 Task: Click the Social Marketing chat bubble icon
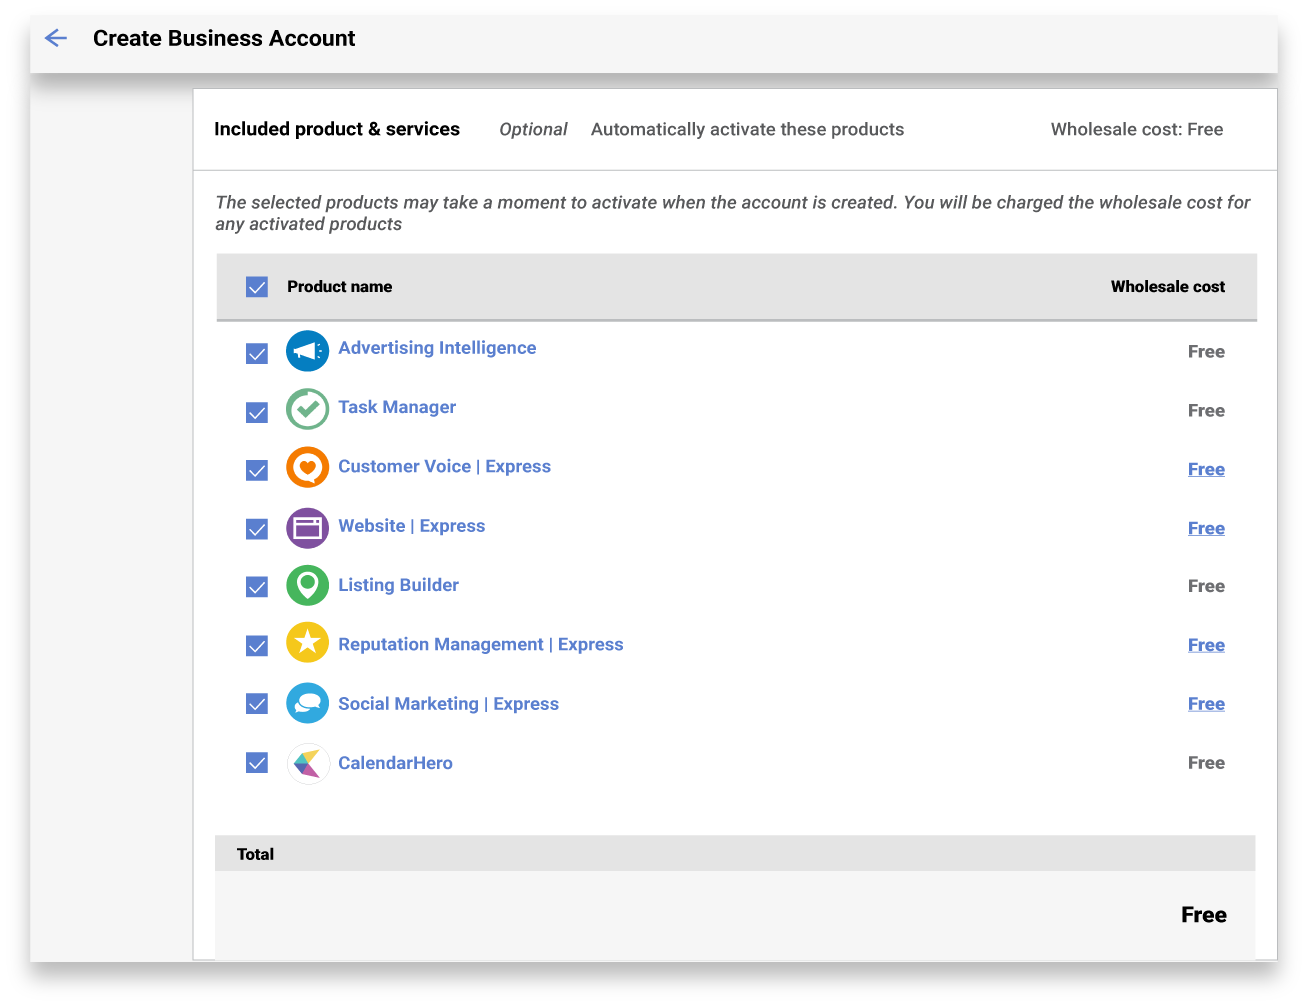pos(307,703)
